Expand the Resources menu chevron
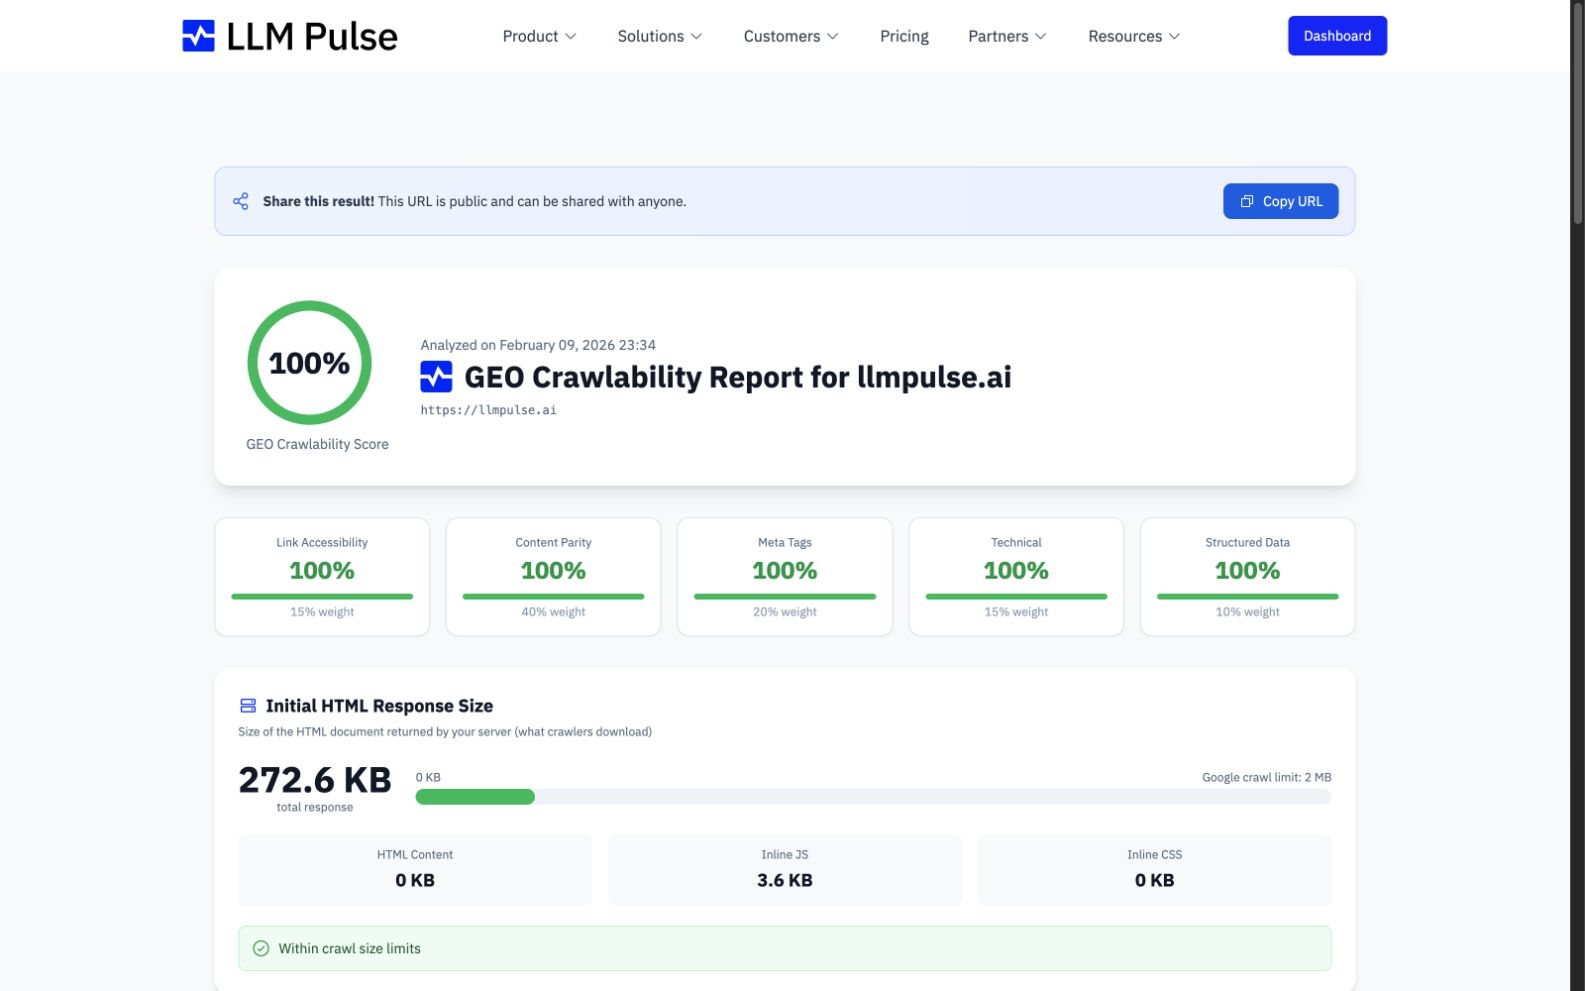Viewport: 1585px width, 991px height. tap(1175, 36)
